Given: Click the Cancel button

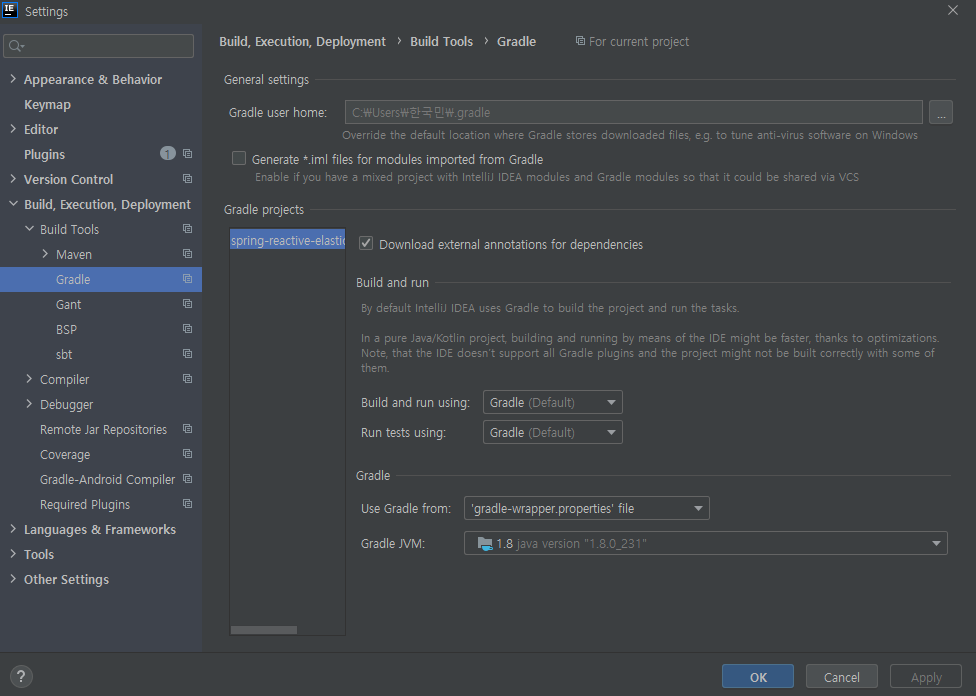Looking at the screenshot, I should click(842, 677).
